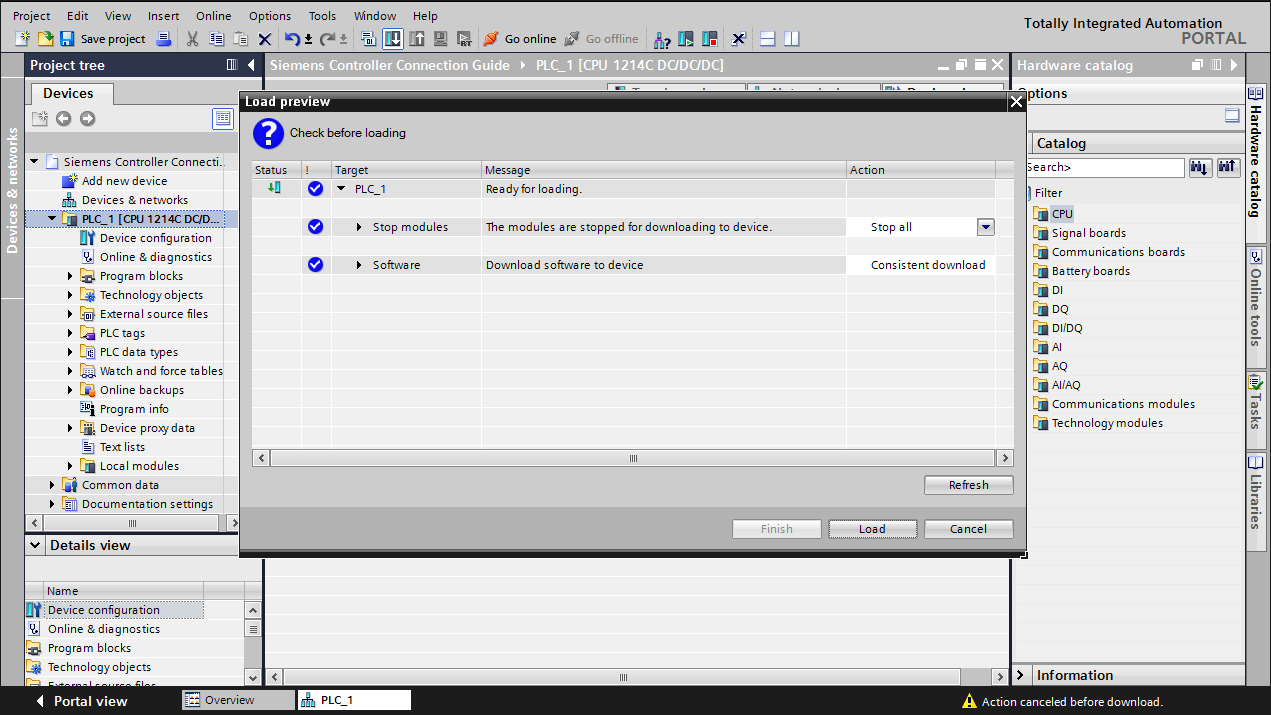Image resolution: width=1271 pixels, height=715 pixels.
Task: Toggle the check mark for Software row
Action: point(316,265)
